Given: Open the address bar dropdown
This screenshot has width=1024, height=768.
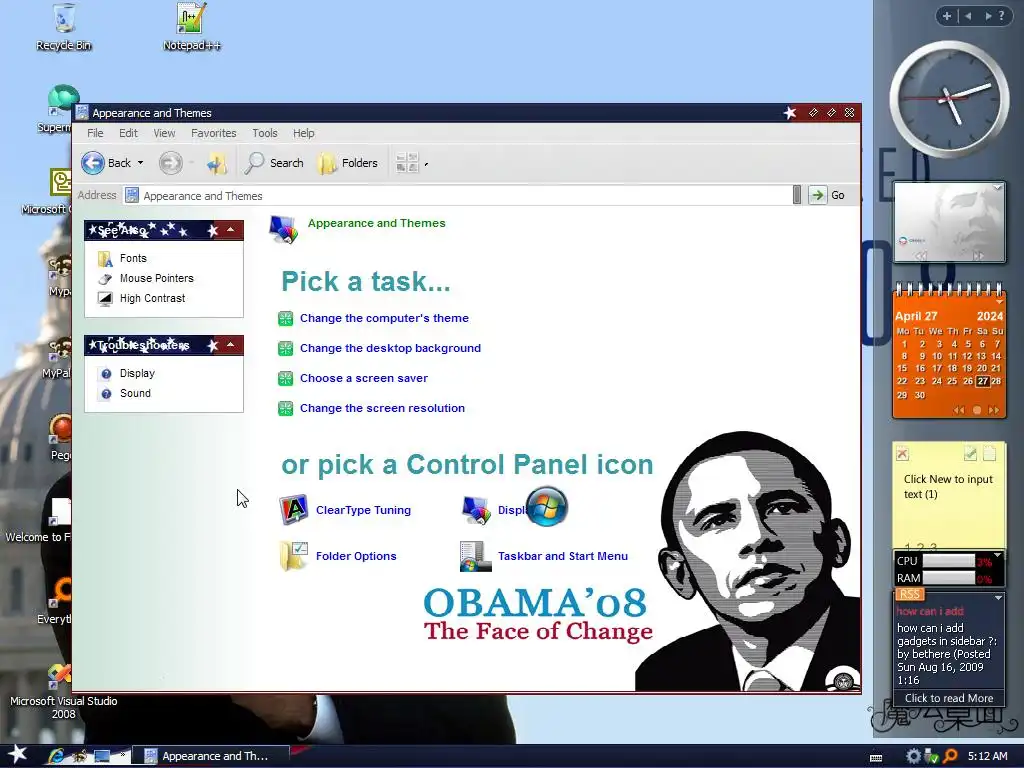Looking at the screenshot, I should 797,195.
